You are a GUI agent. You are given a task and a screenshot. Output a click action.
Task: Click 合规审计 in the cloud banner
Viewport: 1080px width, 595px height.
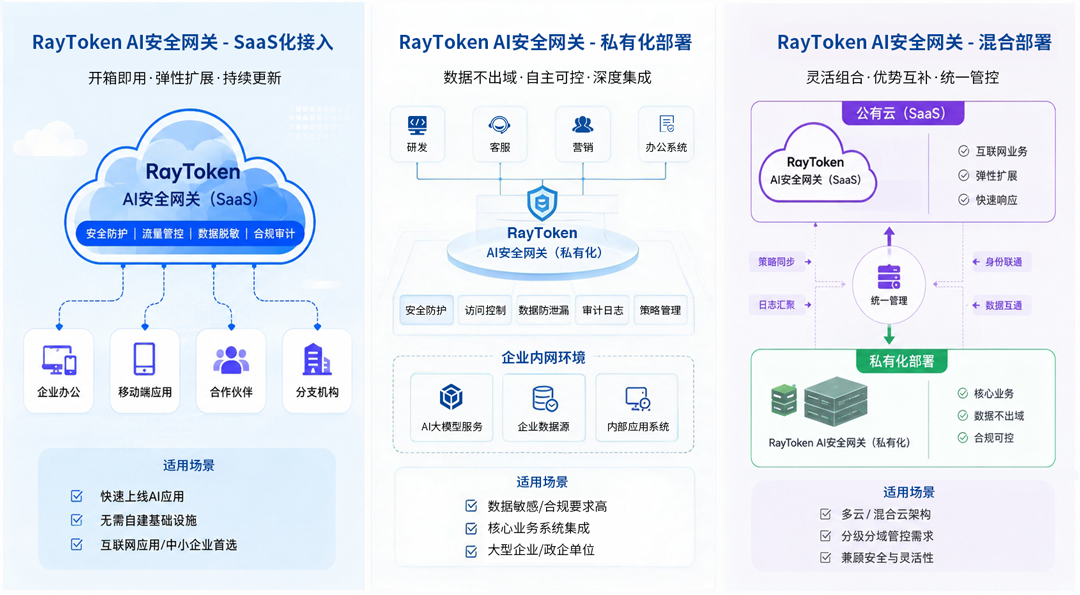point(274,233)
